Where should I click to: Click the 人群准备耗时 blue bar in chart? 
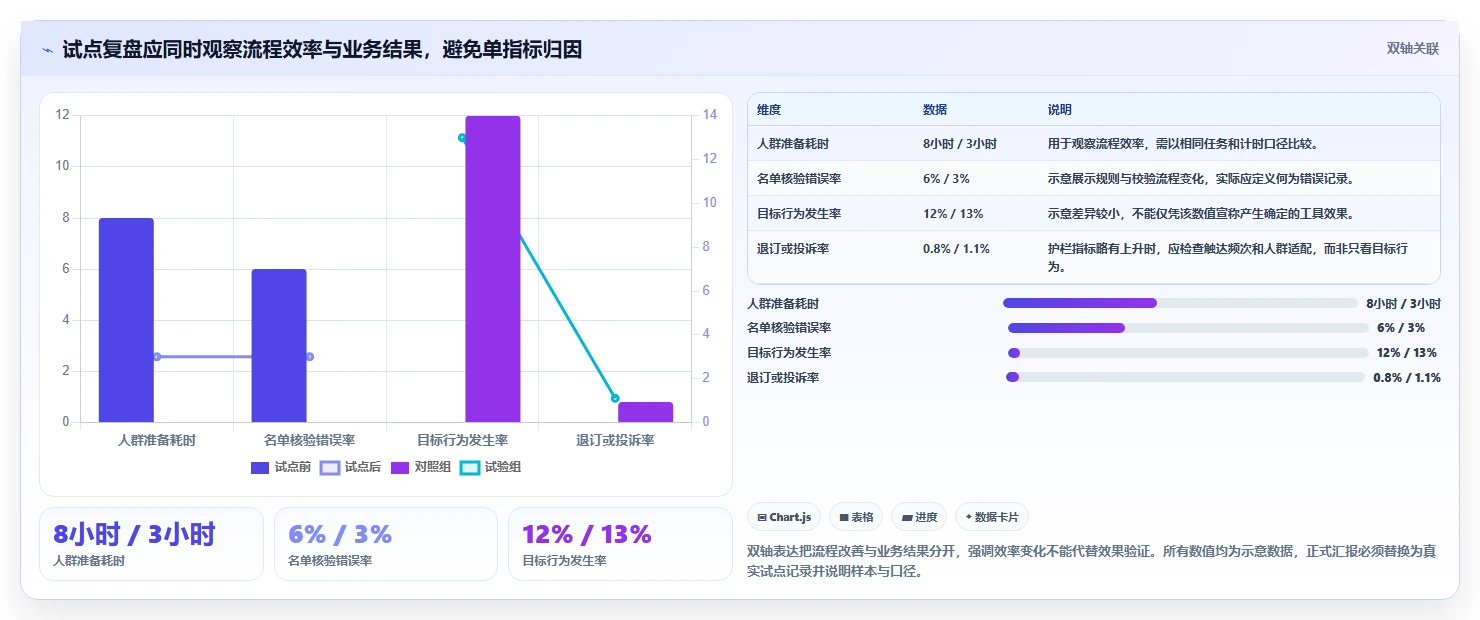click(x=126, y=320)
